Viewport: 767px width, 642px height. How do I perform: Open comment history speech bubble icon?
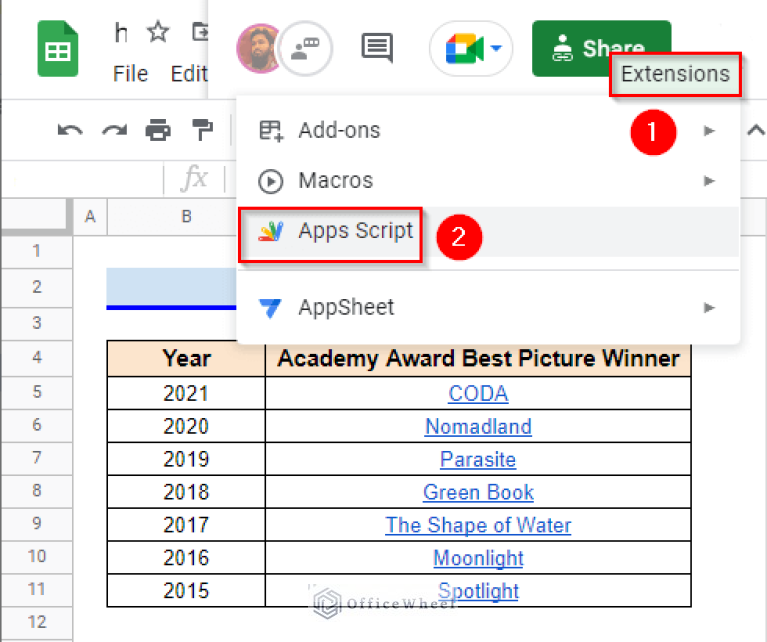tap(376, 48)
